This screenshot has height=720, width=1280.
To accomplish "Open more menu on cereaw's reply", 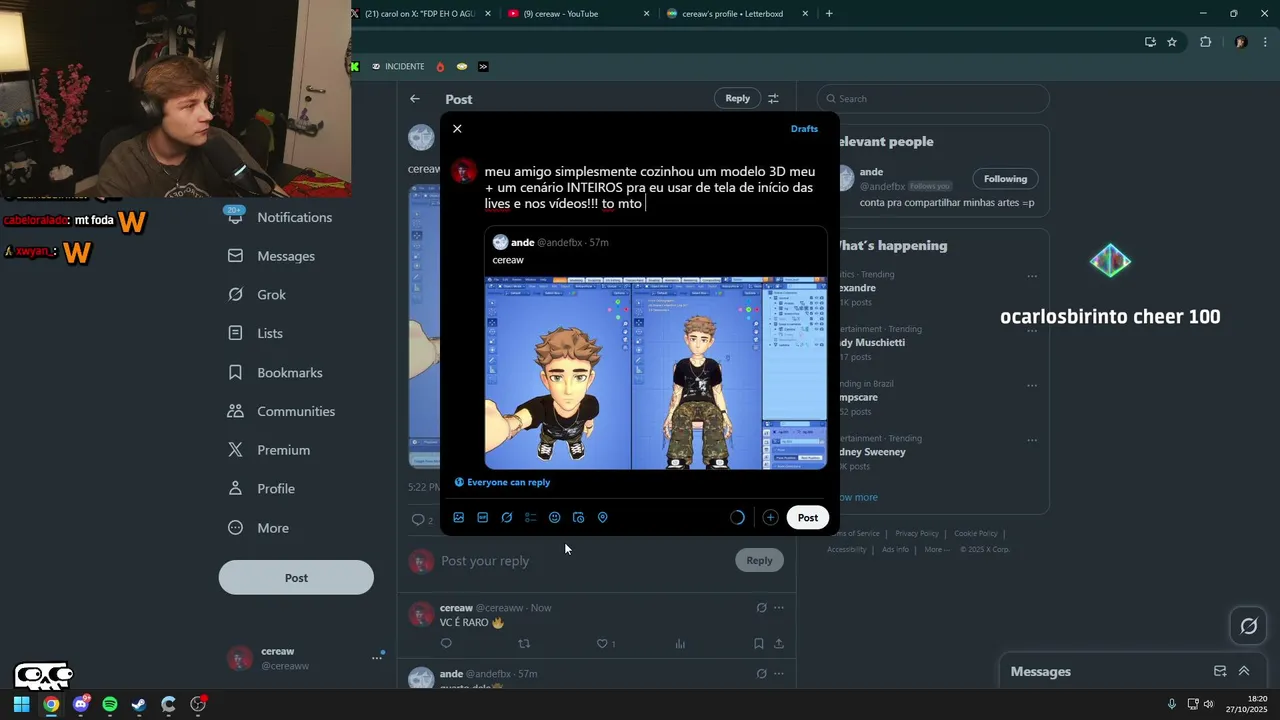I will tap(779, 608).
